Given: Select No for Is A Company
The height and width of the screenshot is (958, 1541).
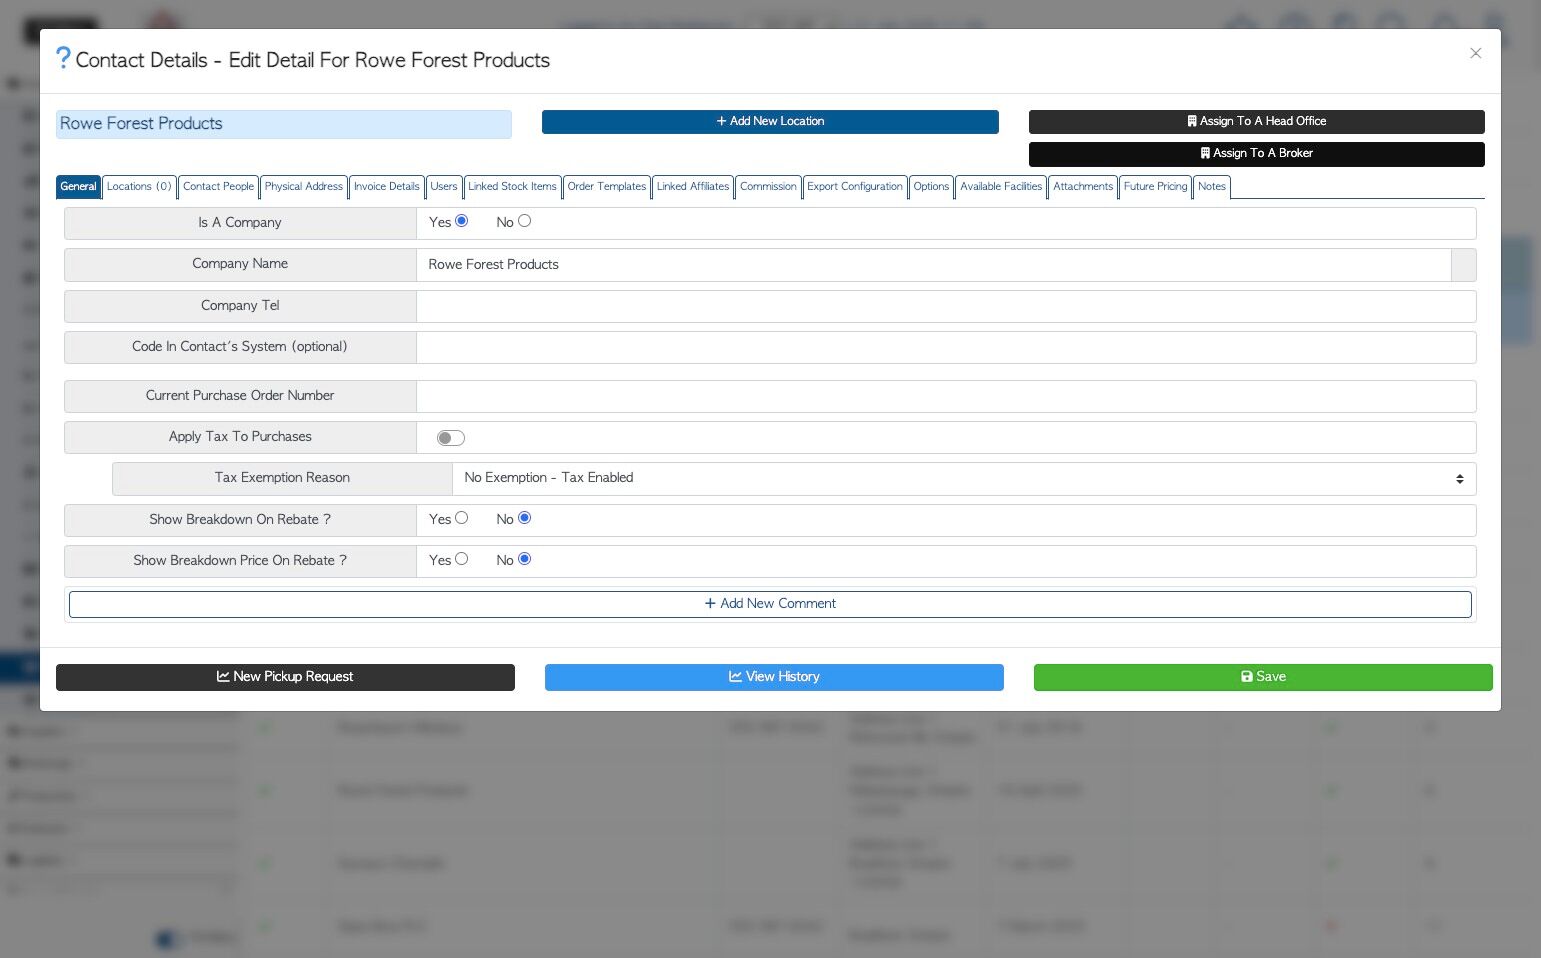Looking at the screenshot, I should pos(524,221).
